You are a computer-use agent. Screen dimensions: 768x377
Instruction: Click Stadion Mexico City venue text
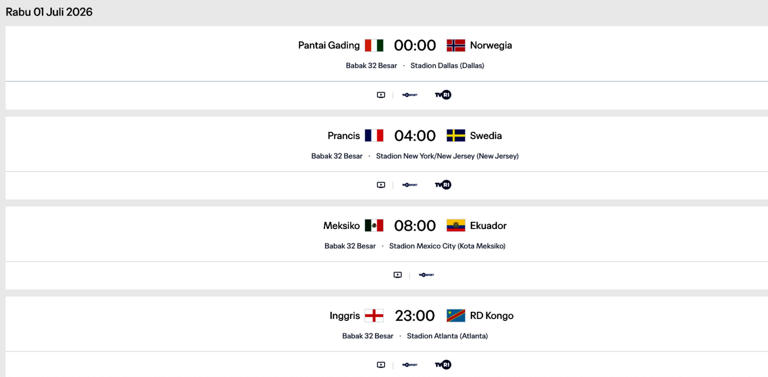tap(447, 246)
